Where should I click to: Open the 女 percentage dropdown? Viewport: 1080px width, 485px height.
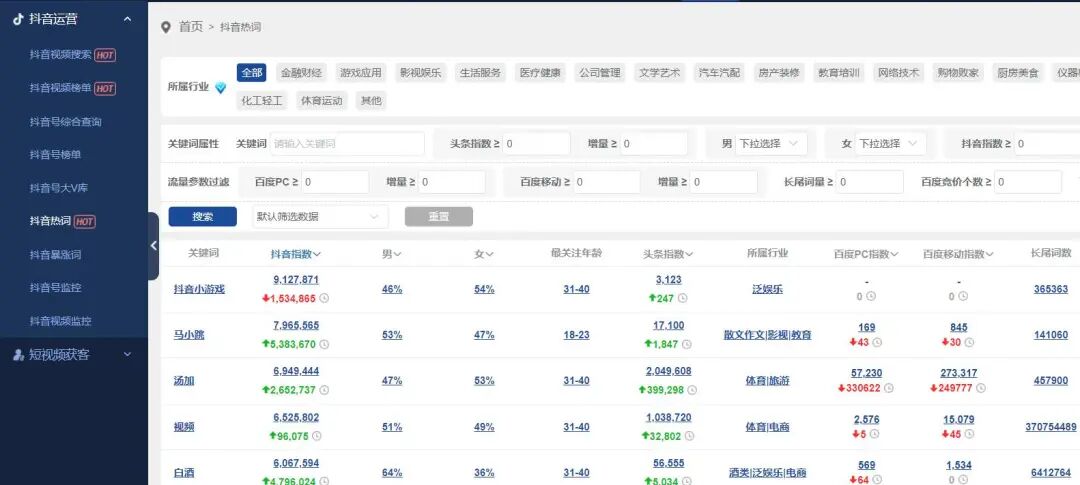click(890, 144)
